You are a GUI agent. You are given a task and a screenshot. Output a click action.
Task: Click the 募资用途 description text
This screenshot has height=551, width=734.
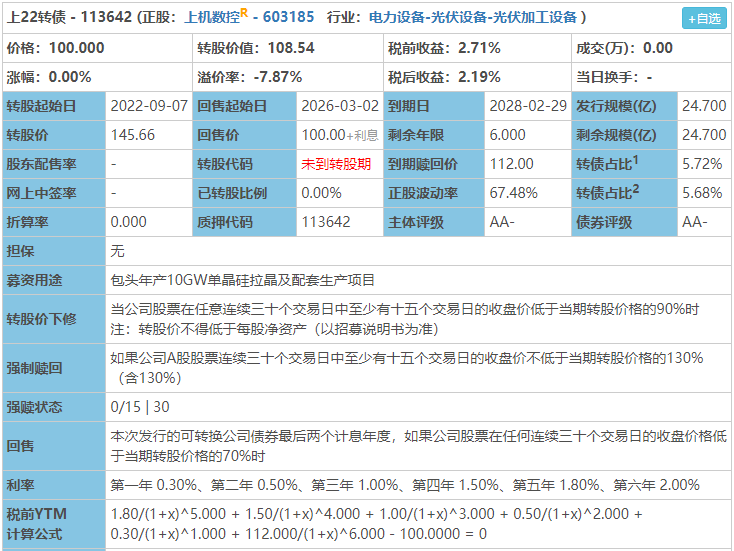pyautogui.click(x=242, y=280)
